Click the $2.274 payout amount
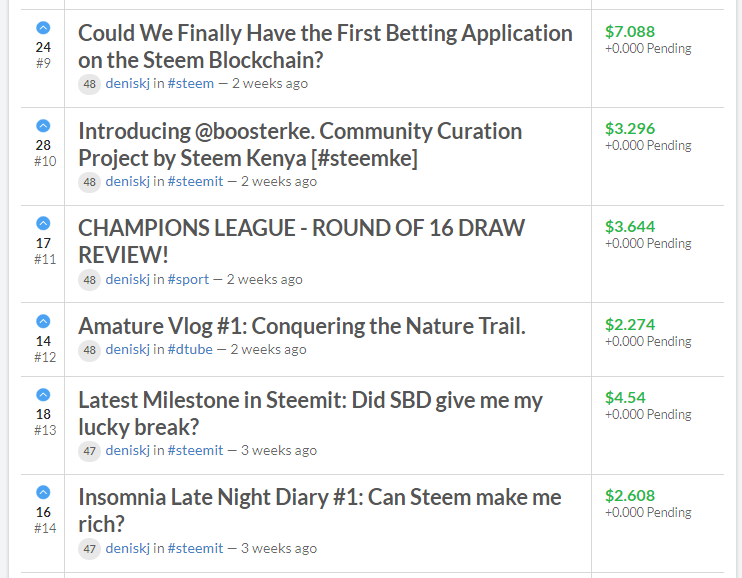Screen dimensions: 742x578 (630, 325)
